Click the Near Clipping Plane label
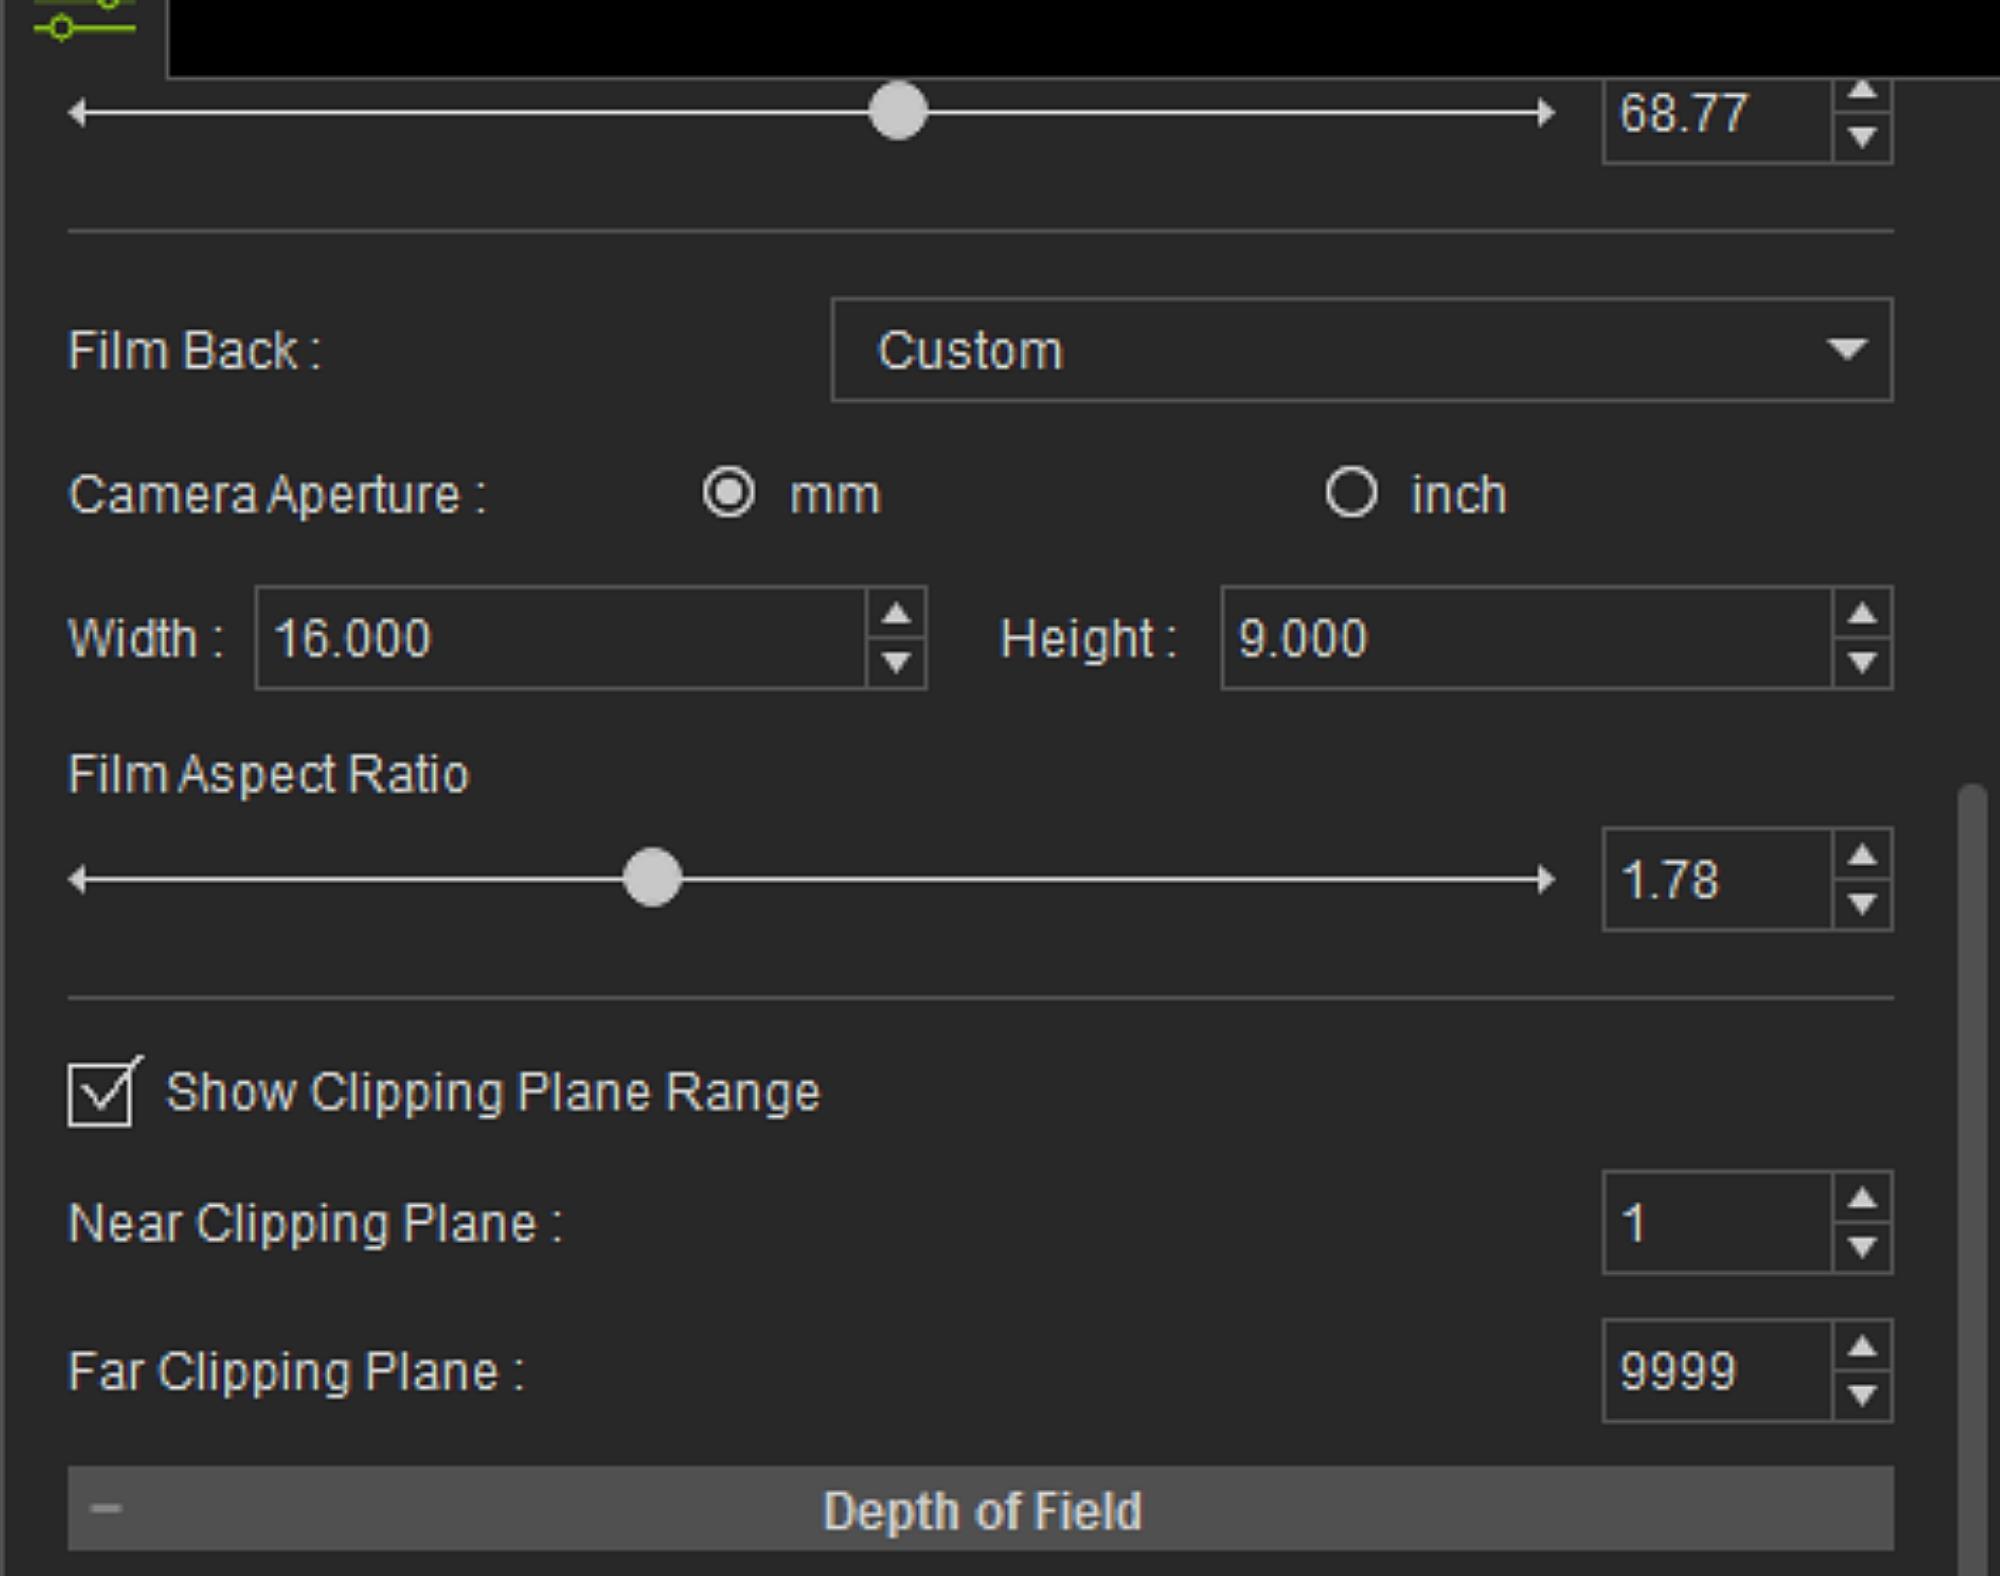This screenshot has height=1576, width=2000. pyautogui.click(x=315, y=1223)
